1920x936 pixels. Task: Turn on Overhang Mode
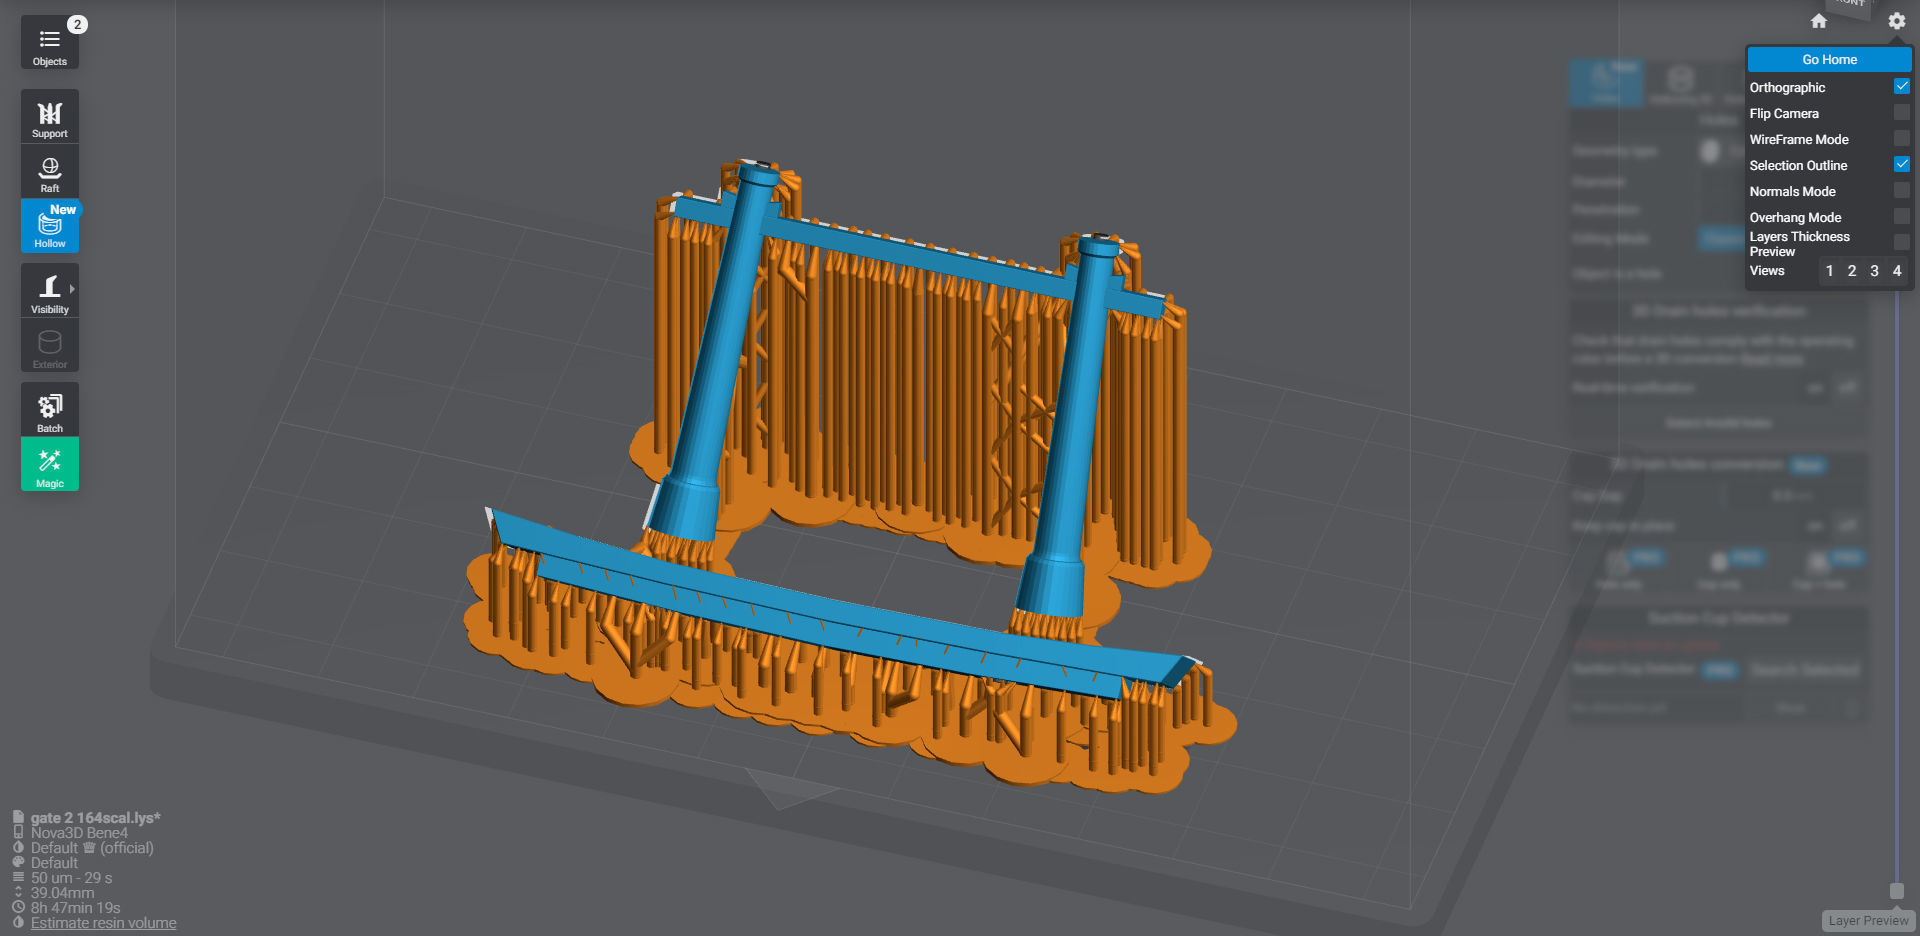[x=1902, y=217]
